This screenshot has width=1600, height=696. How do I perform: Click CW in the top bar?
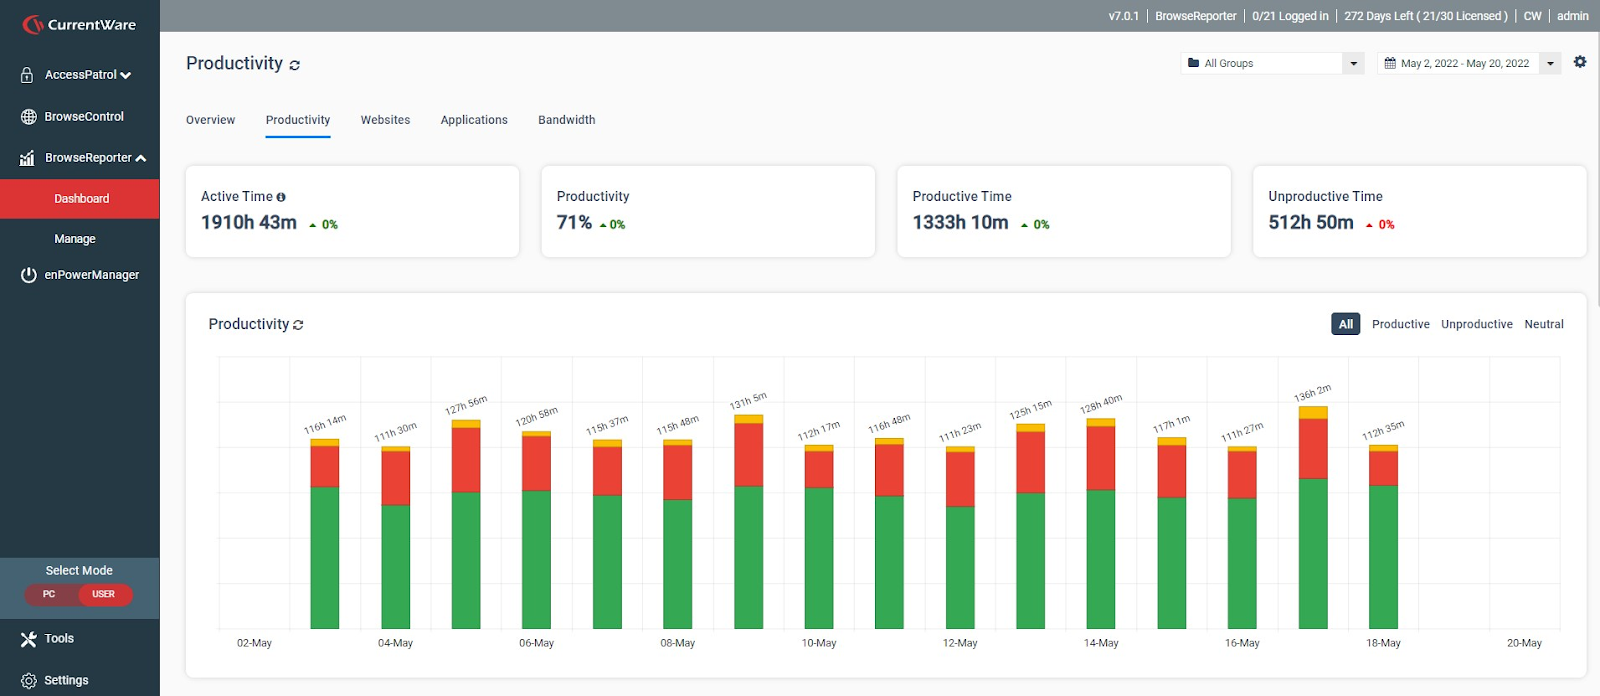coord(1533,16)
